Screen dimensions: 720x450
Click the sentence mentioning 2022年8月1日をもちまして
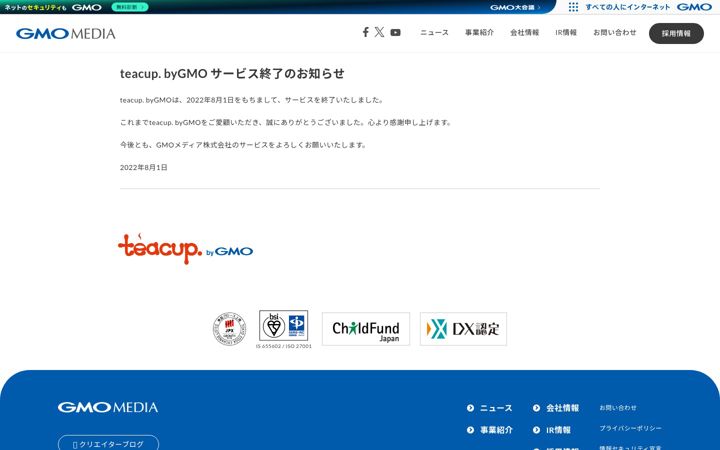point(252,100)
